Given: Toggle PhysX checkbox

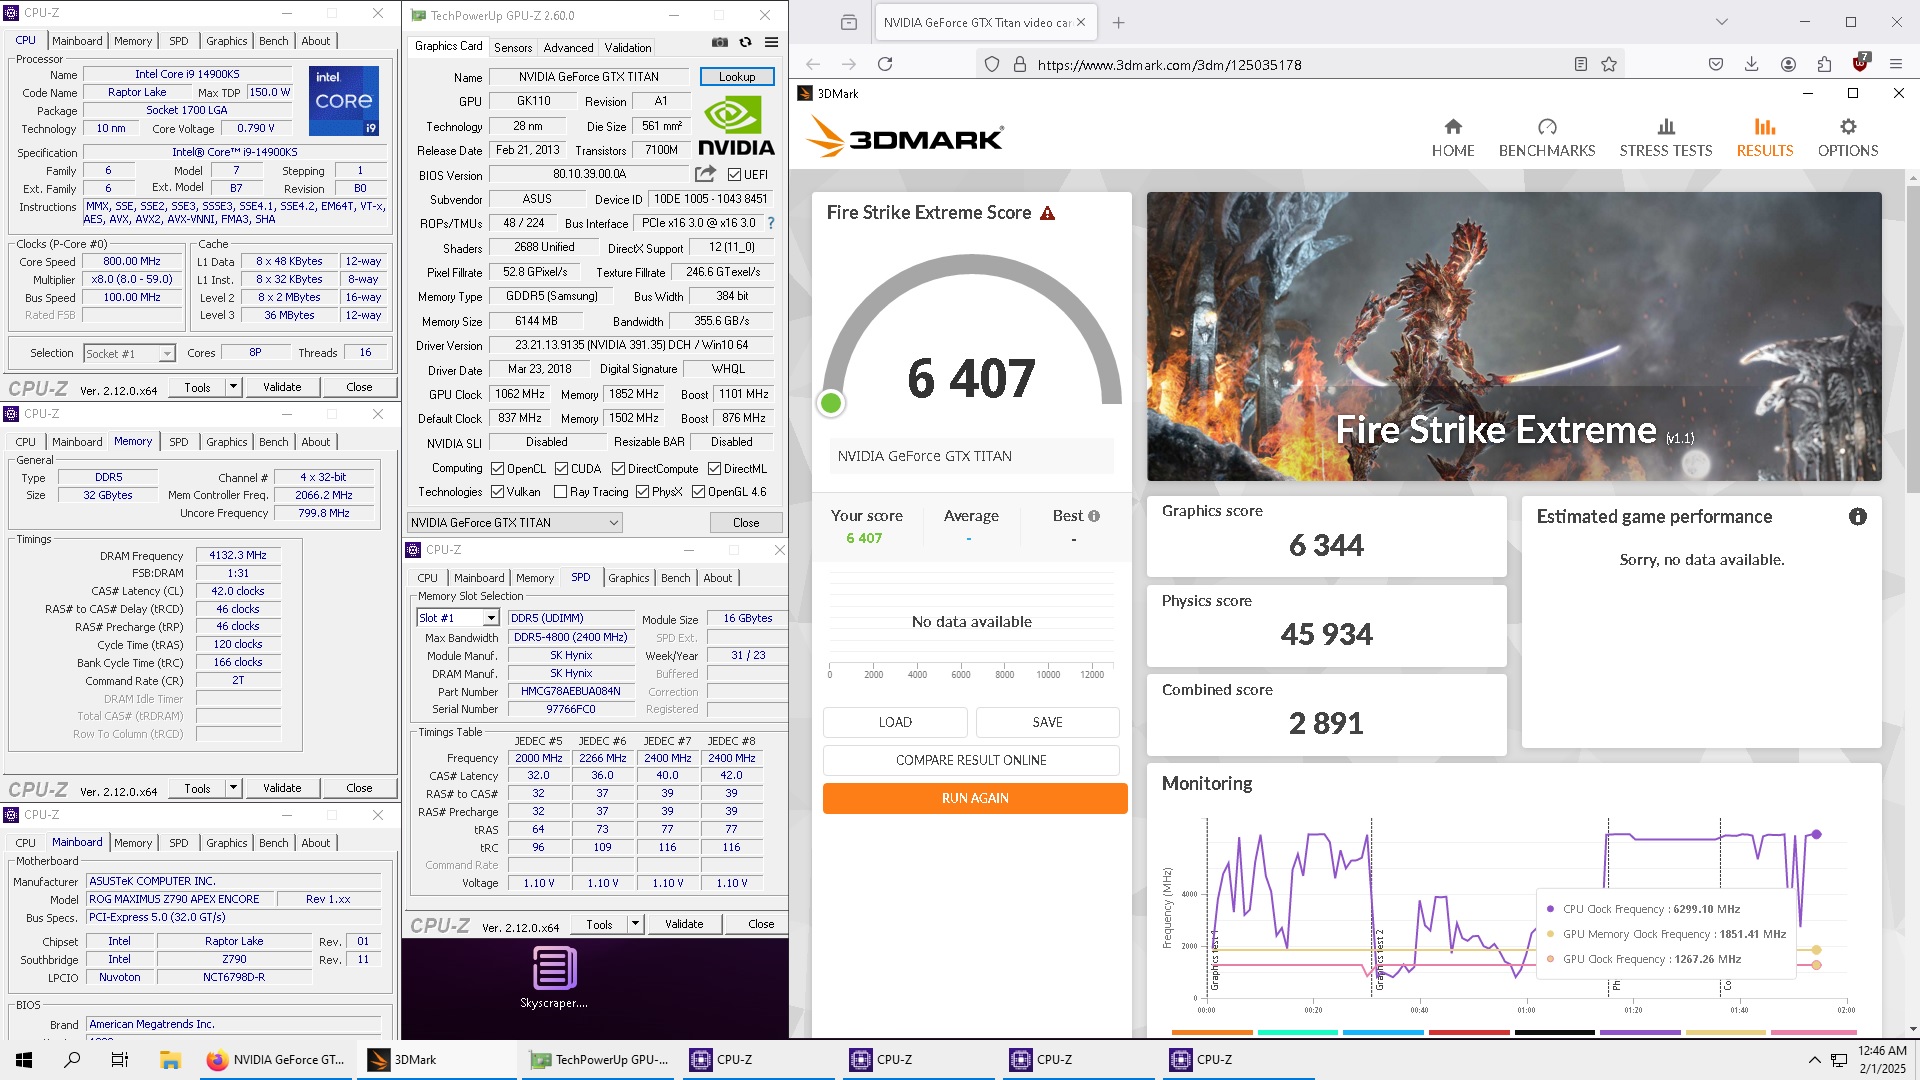Looking at the screenshot, I should click(x=642, y=492).
